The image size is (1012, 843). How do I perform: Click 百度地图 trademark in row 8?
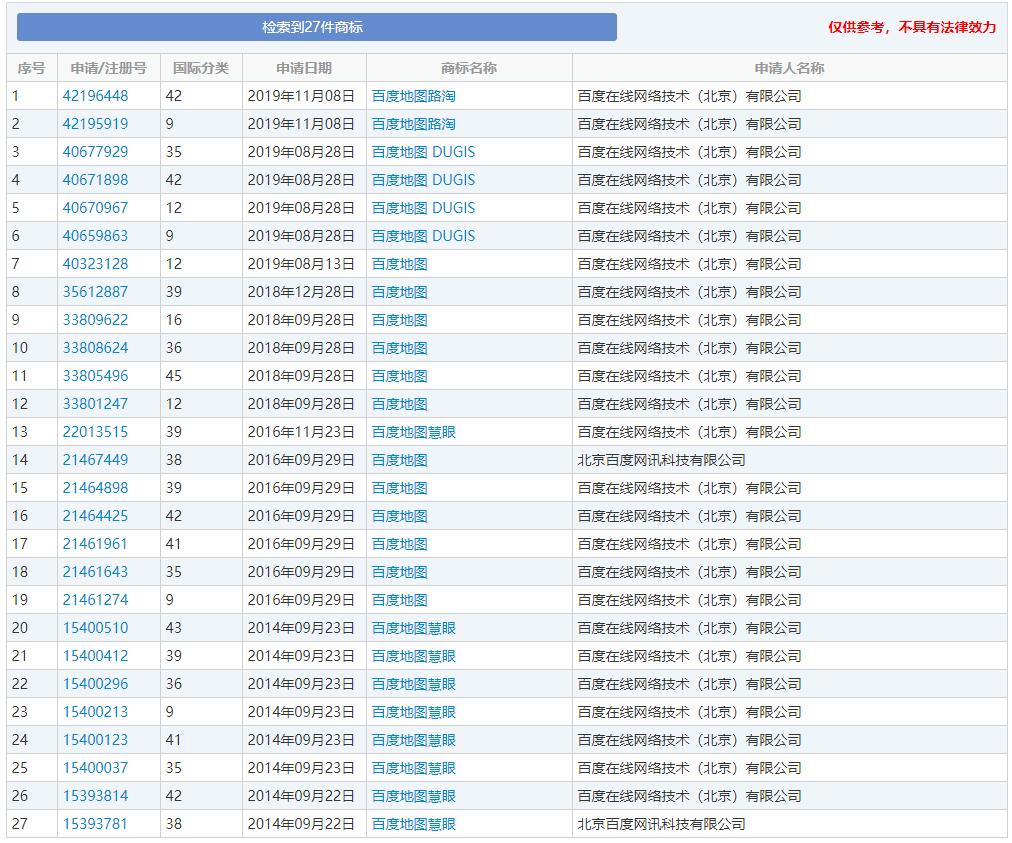pos(400,292)
